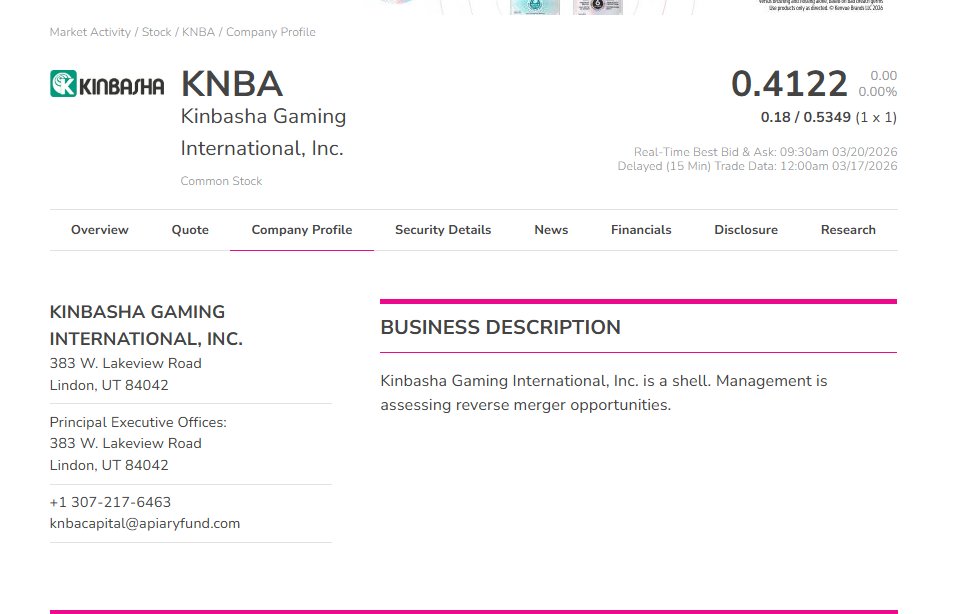The image size is (957, 614).
Task: Select the Company Profile tab
Action: point(302,230)
